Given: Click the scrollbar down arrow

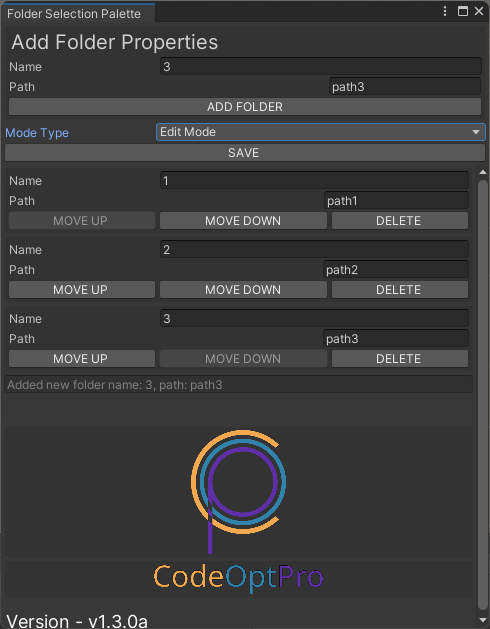Looking at the screenshot, I should 483,621.
